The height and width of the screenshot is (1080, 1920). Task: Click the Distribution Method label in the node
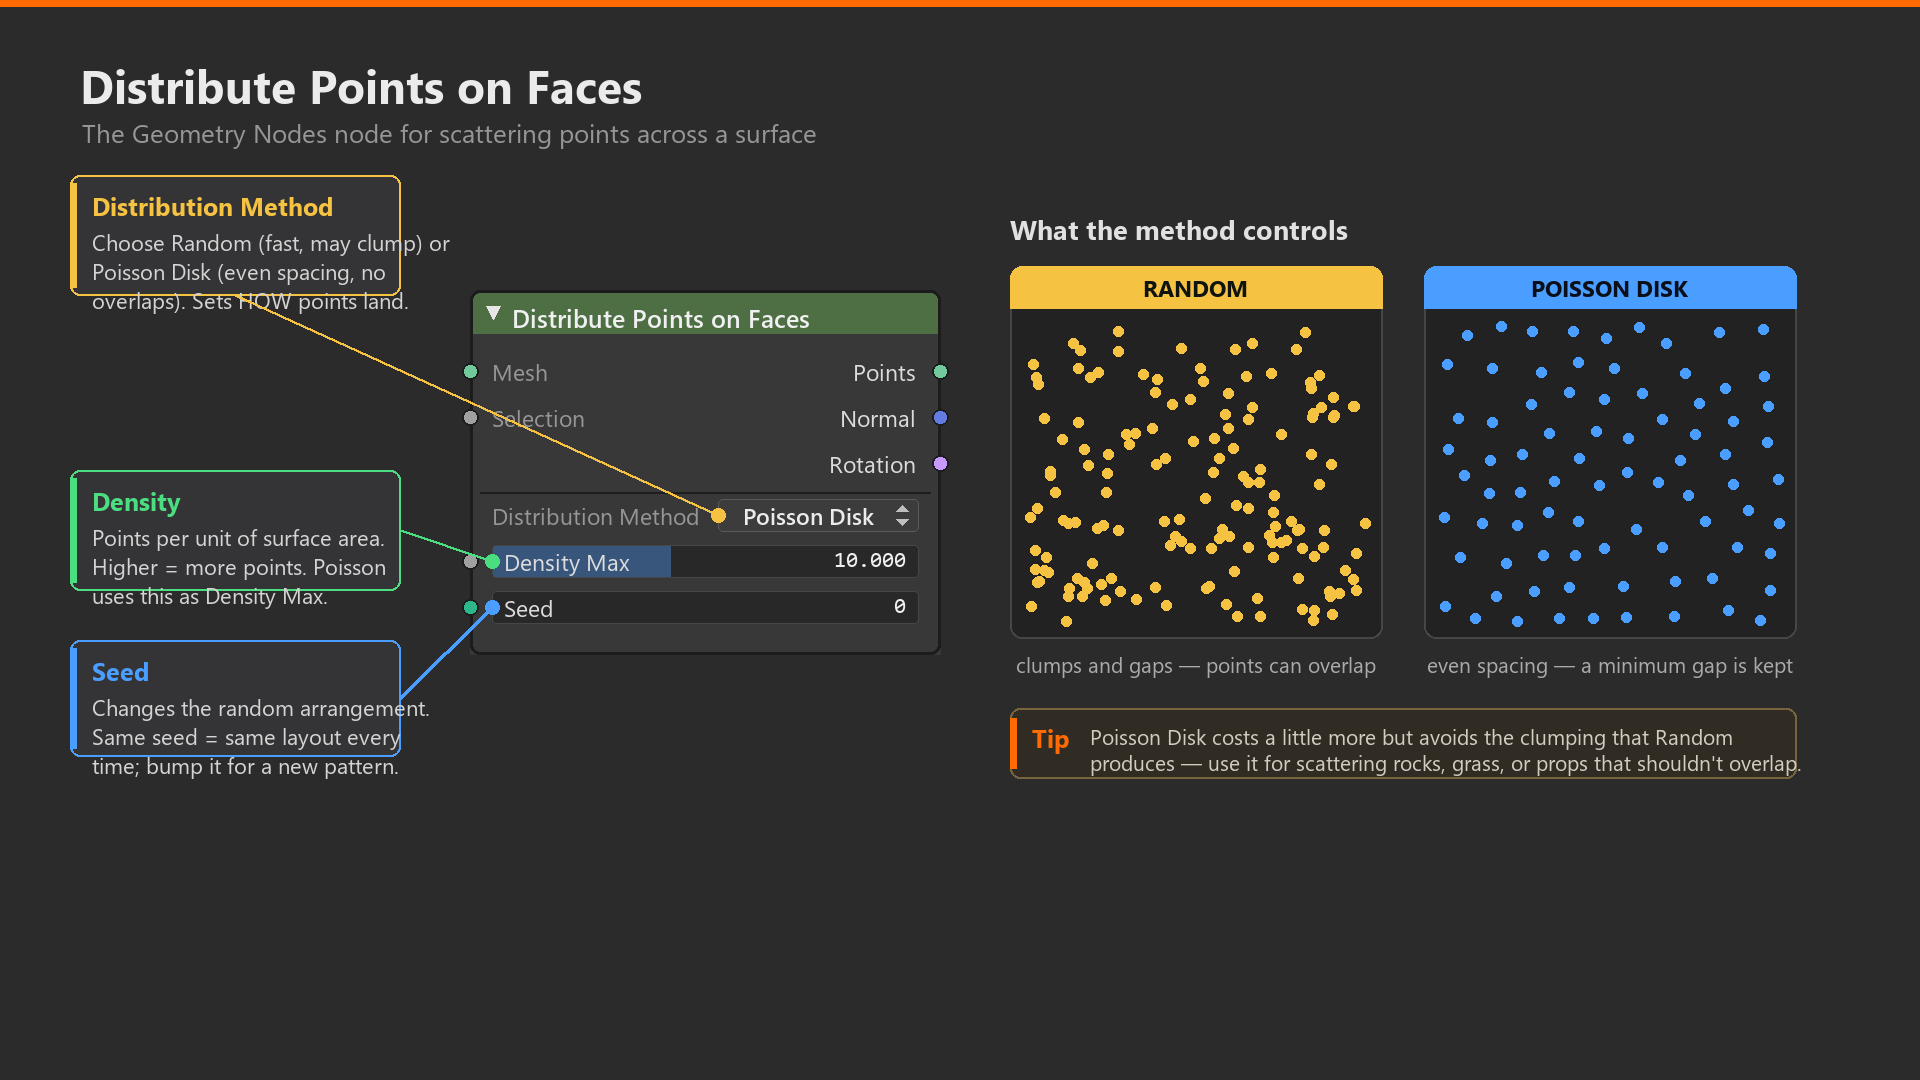point(595,517)
